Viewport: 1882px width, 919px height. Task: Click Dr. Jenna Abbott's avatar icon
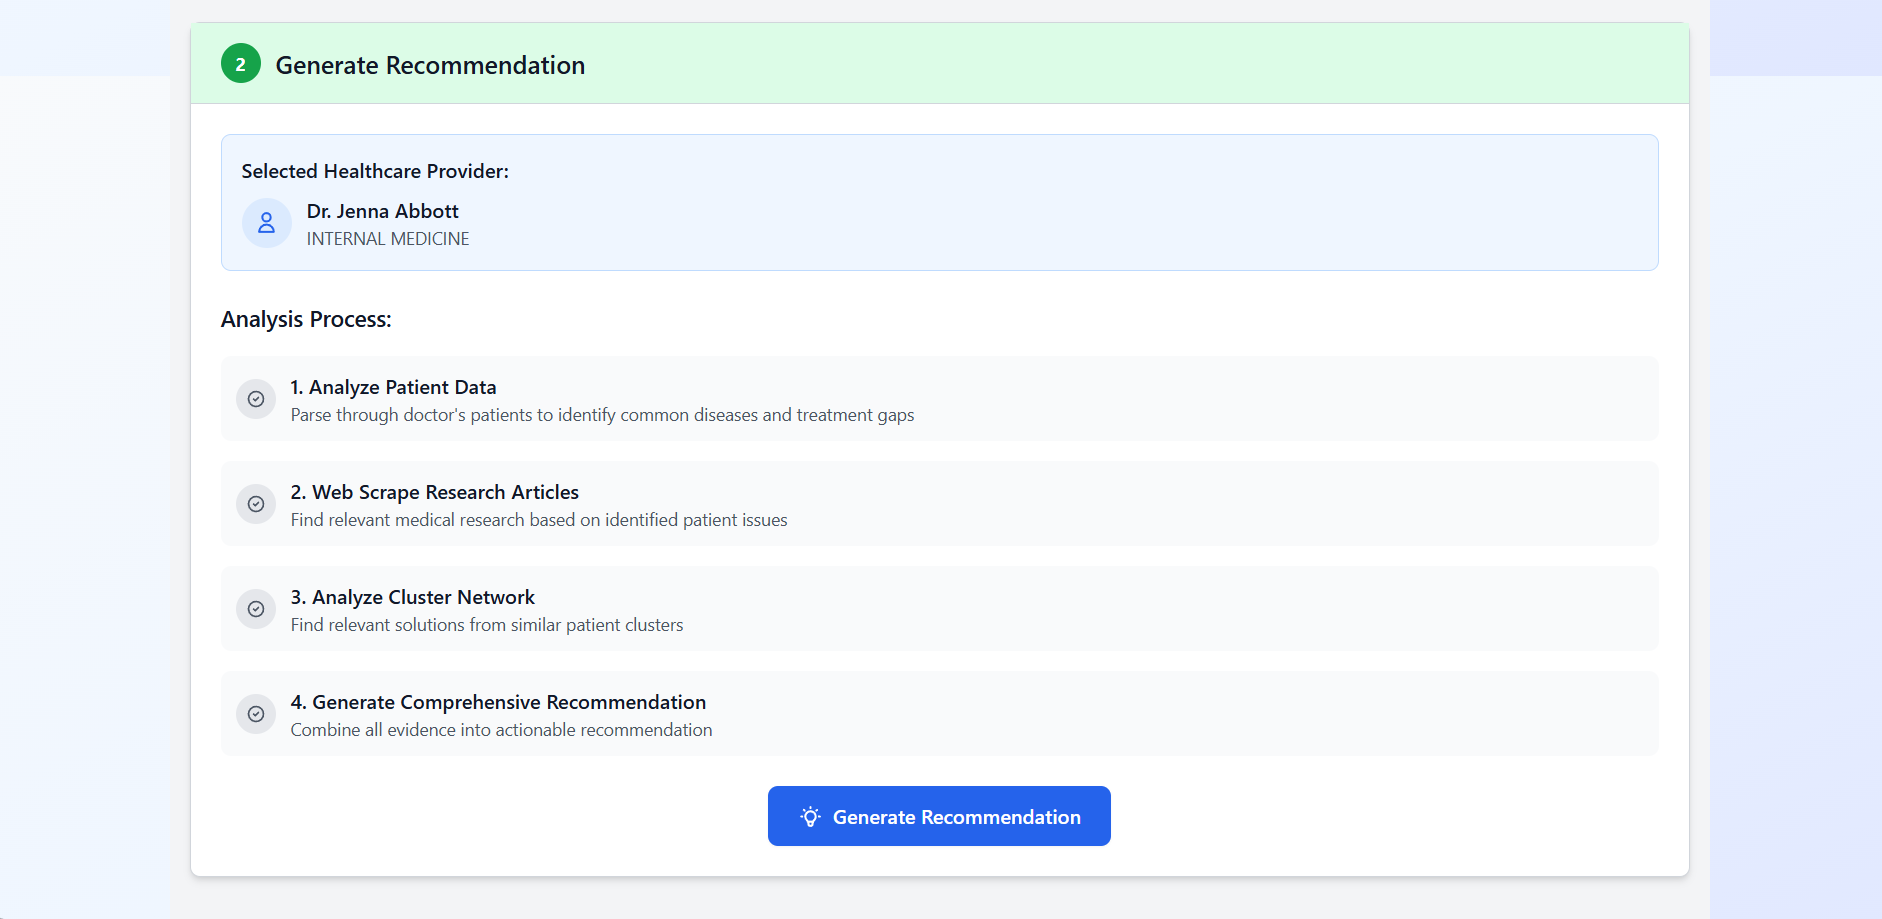pyautogui.click(x=266, y=223)
